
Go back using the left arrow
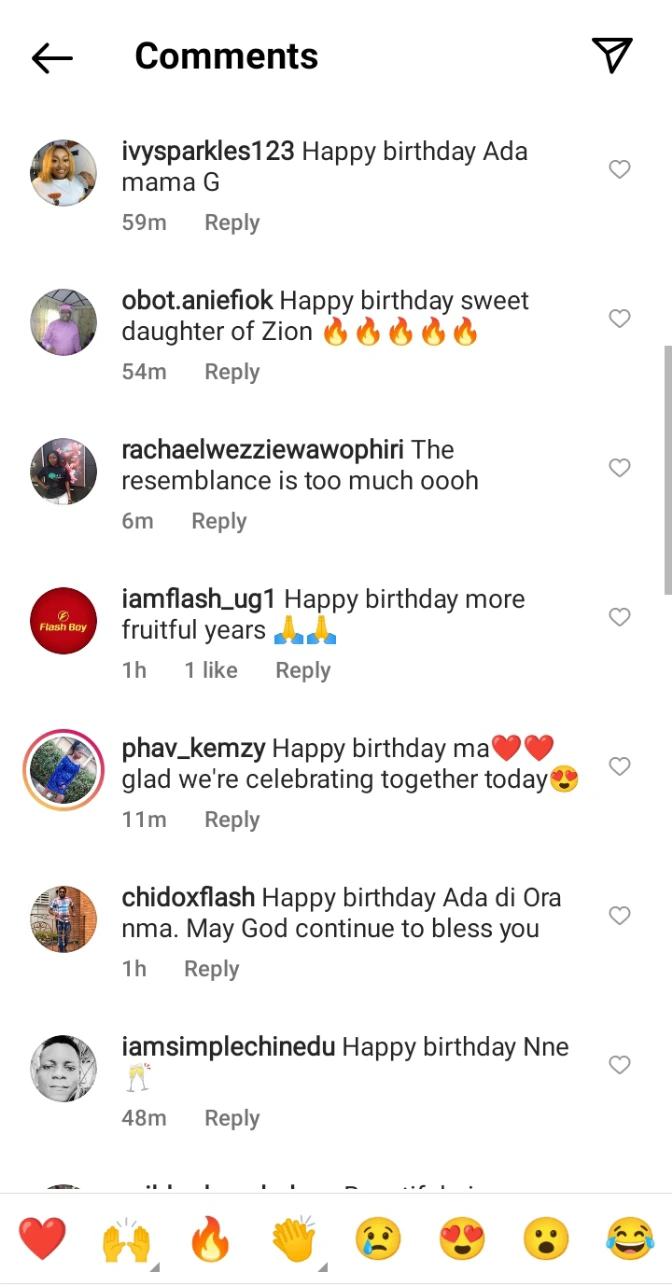click(x=52, y=58)
